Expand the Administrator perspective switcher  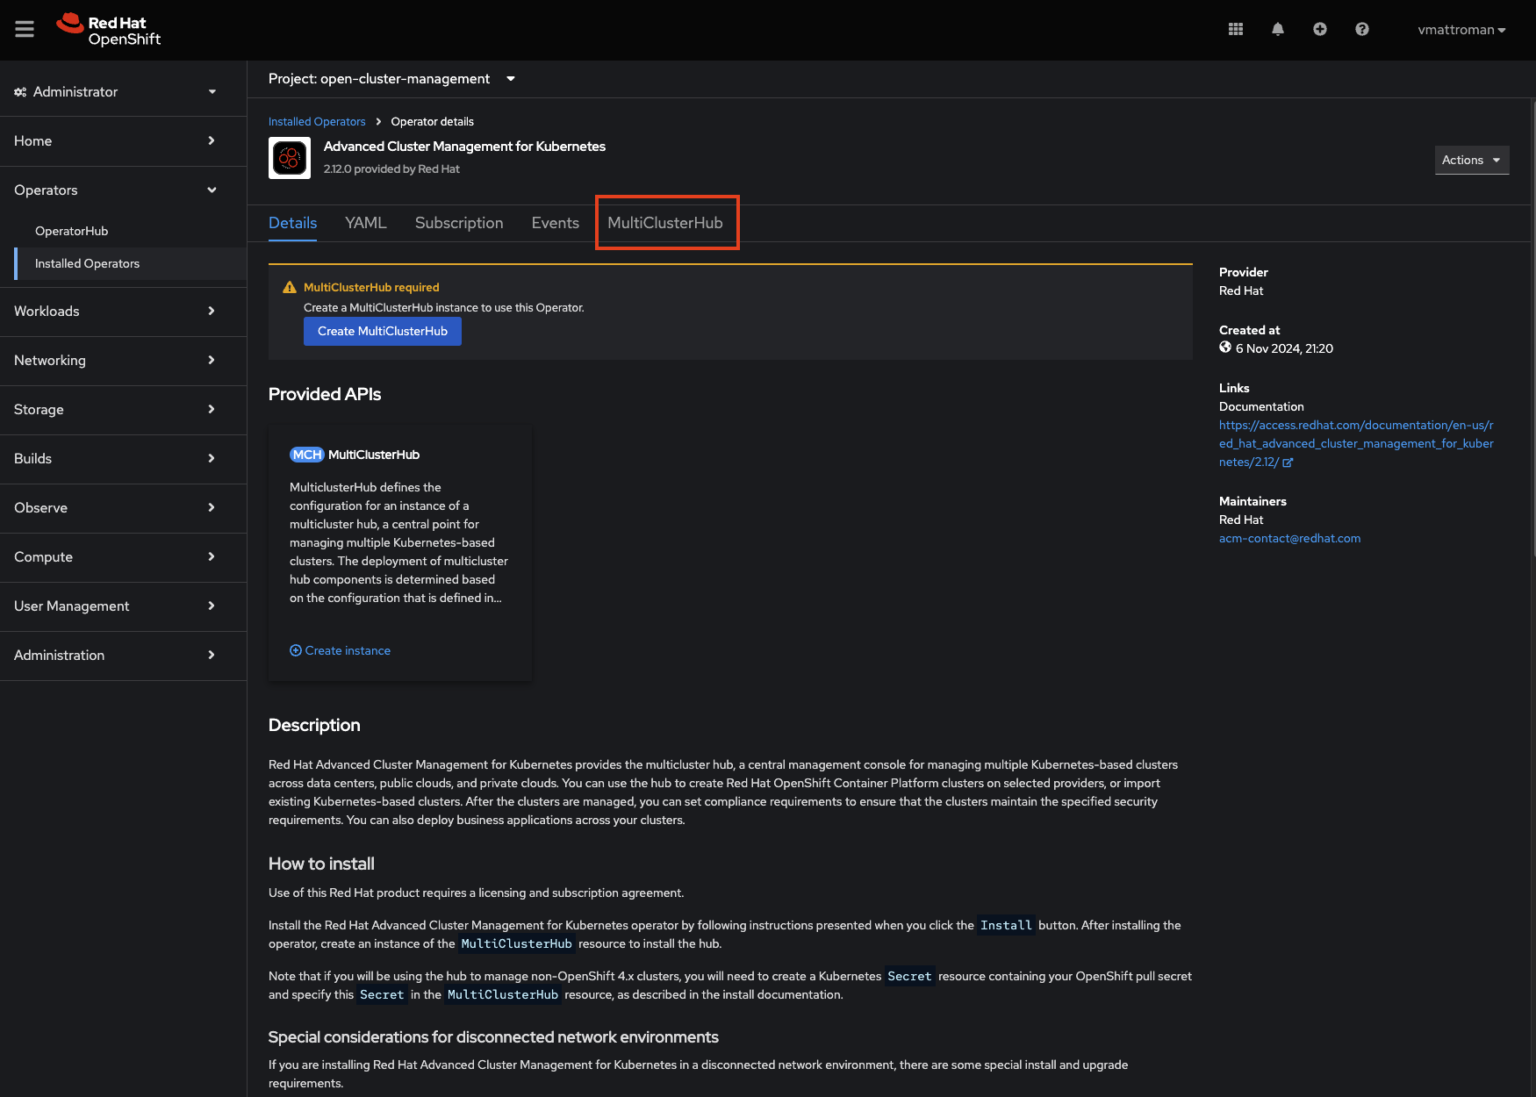(115, 92)
